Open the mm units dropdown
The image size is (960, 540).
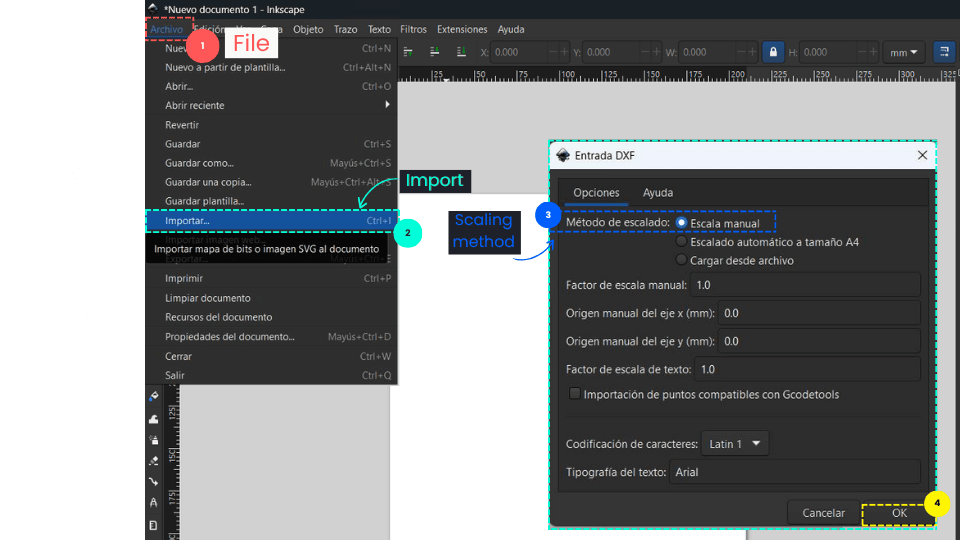903,52
